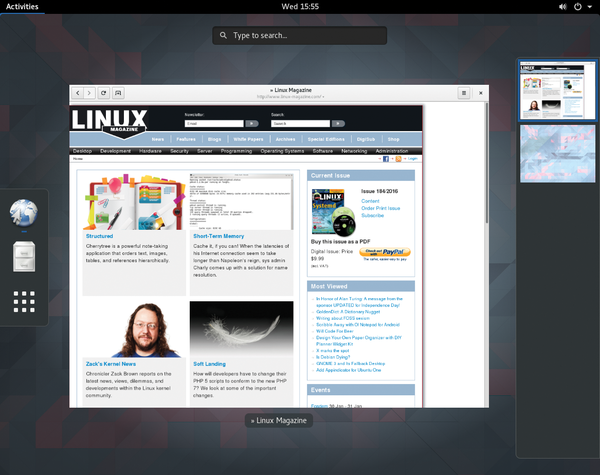Open the Soft Landing article link
The width and height of the screenshot is (600, 475).
209,364
